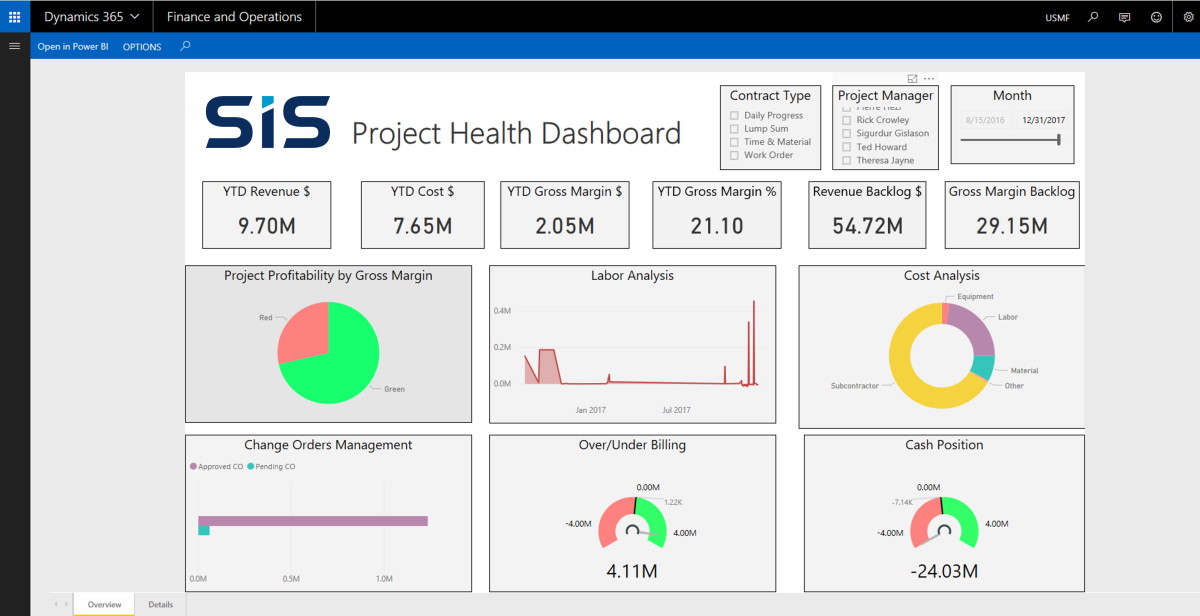This screenshot has height=616, width=1200.
Task: Adjust the Month range slider handle
Action: 1058,139
